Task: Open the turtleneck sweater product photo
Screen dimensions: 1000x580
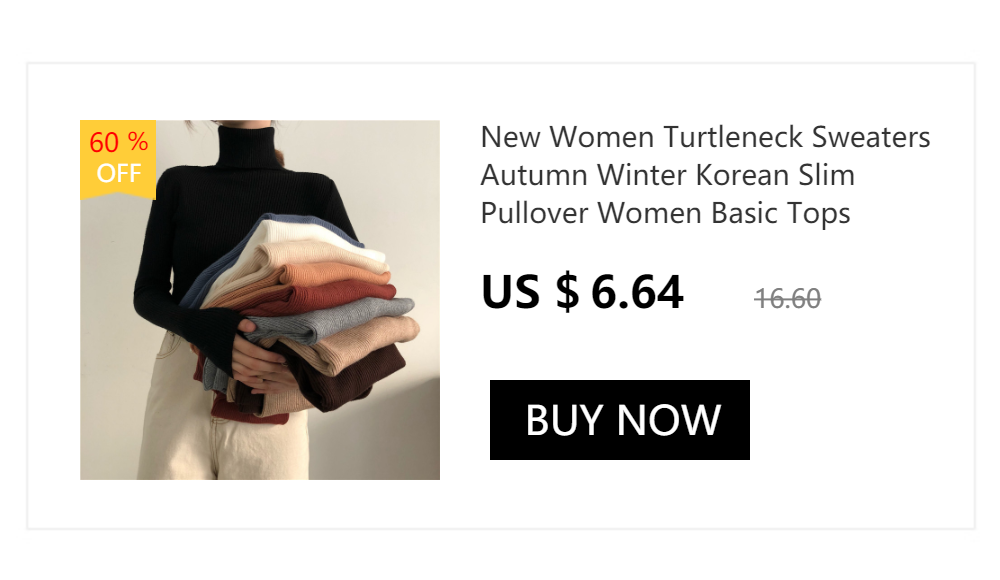Action: 260,300
